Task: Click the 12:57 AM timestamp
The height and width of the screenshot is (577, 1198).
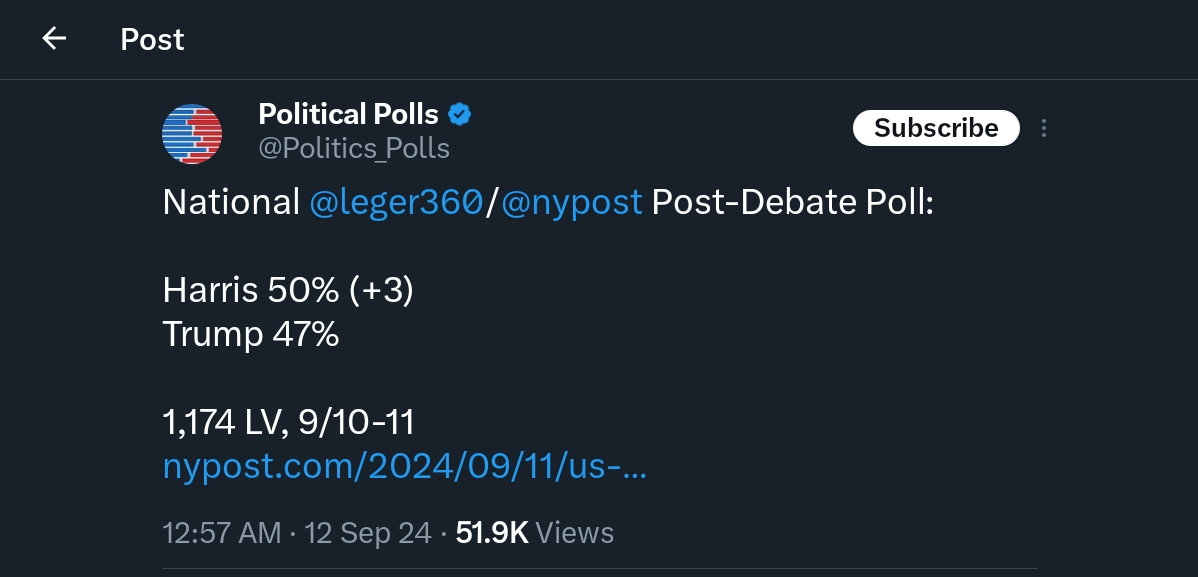Action: point(222,533)
